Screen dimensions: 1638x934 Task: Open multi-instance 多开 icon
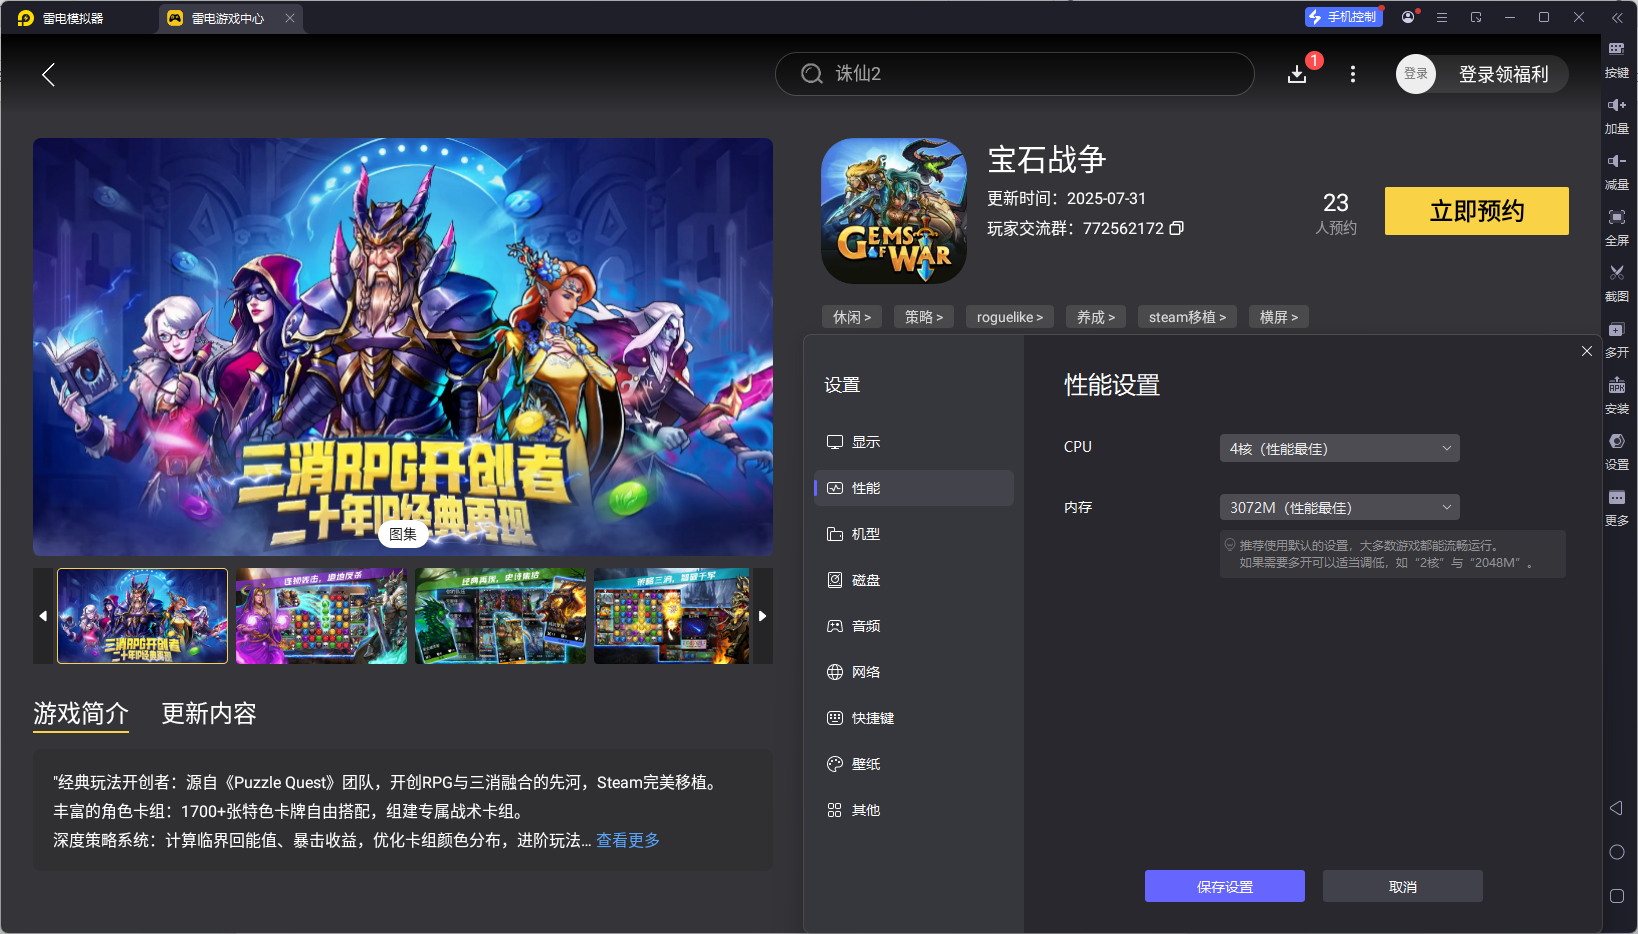[1617, 339]
